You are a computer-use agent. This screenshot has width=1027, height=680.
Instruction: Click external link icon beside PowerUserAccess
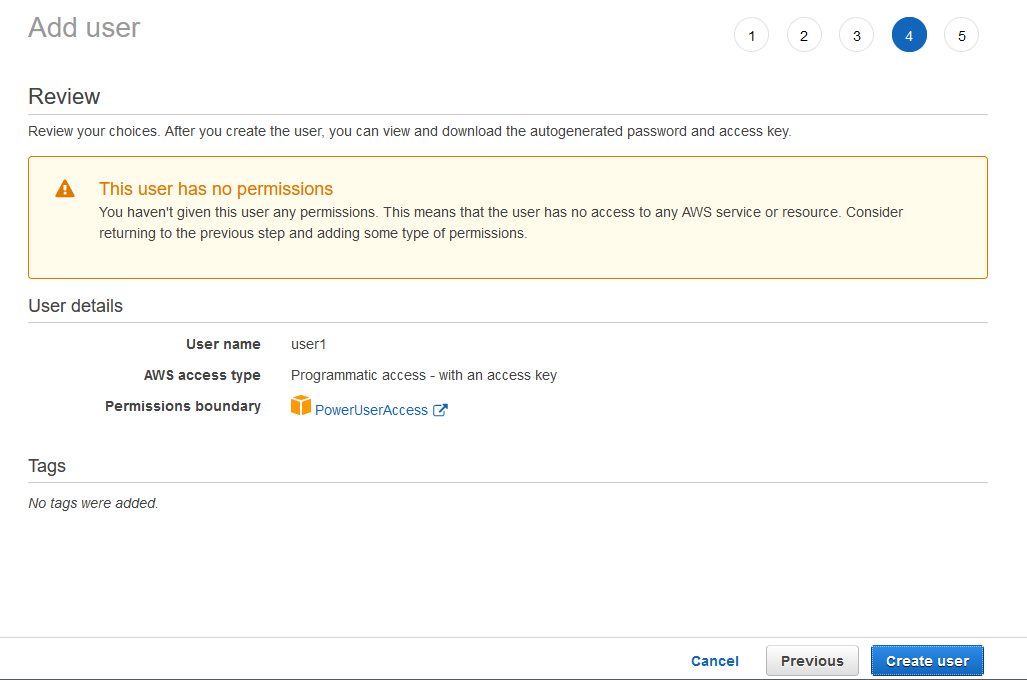[440, 410]
